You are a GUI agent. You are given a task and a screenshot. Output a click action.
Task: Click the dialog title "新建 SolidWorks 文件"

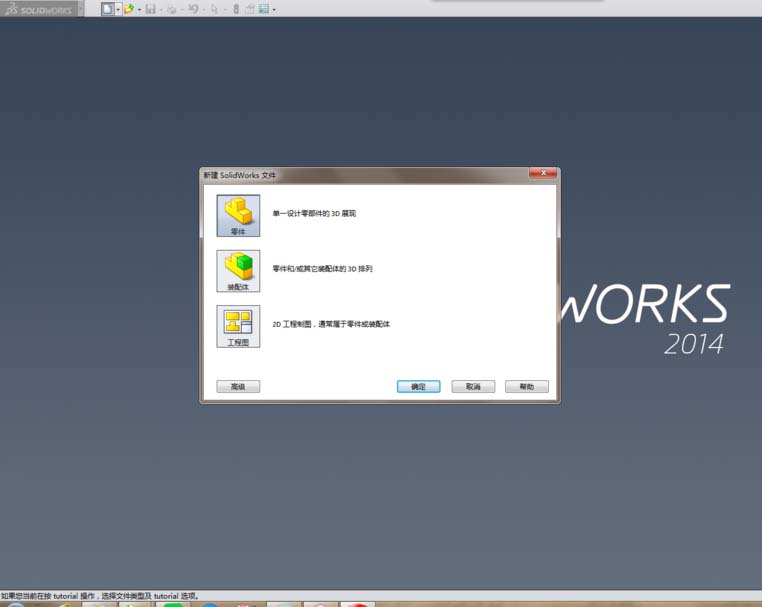point(239,175)
